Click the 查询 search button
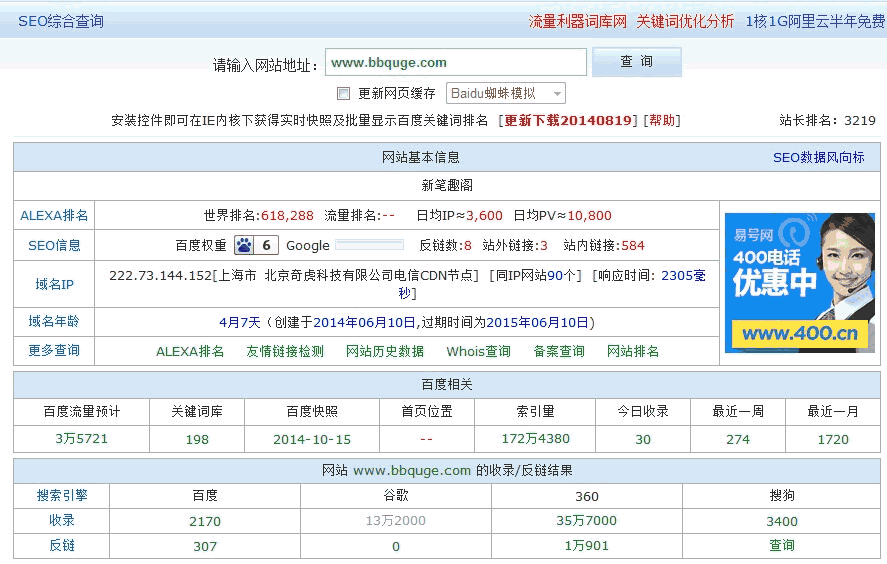The width and height of the screenshot is (887, 564). (x=636, y=62)
